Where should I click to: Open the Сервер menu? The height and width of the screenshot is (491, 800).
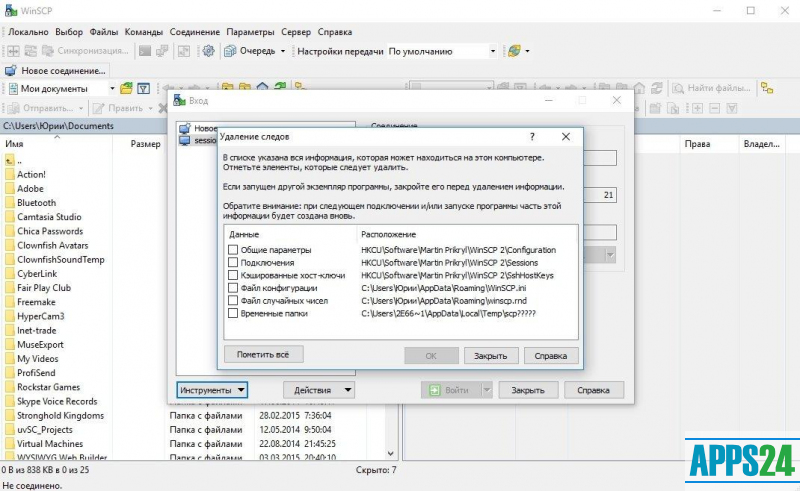tap(296, 32)
